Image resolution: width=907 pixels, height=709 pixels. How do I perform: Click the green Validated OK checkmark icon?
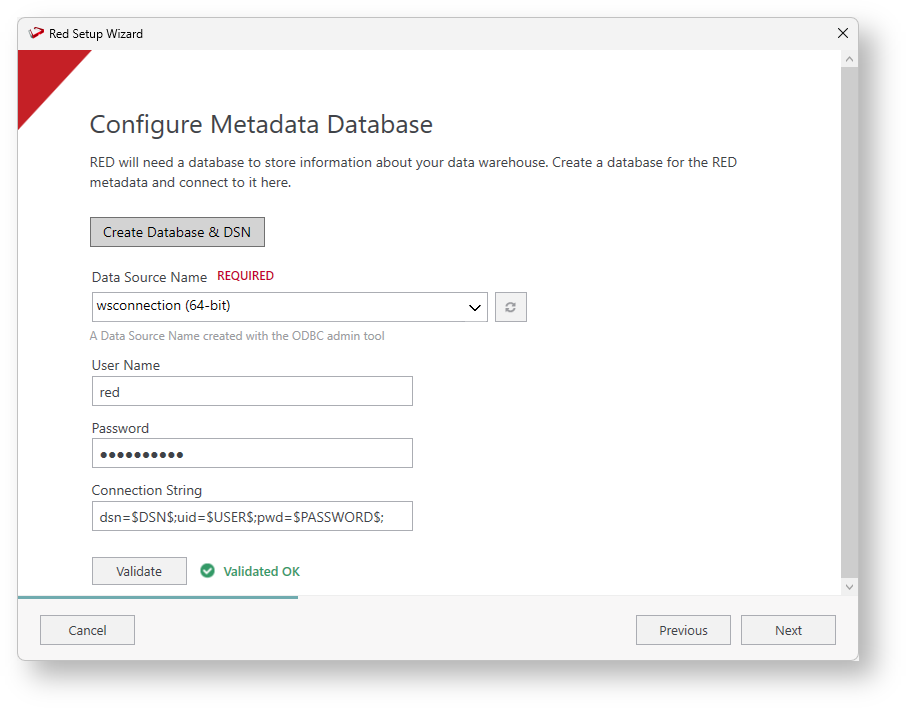(208, 571)
